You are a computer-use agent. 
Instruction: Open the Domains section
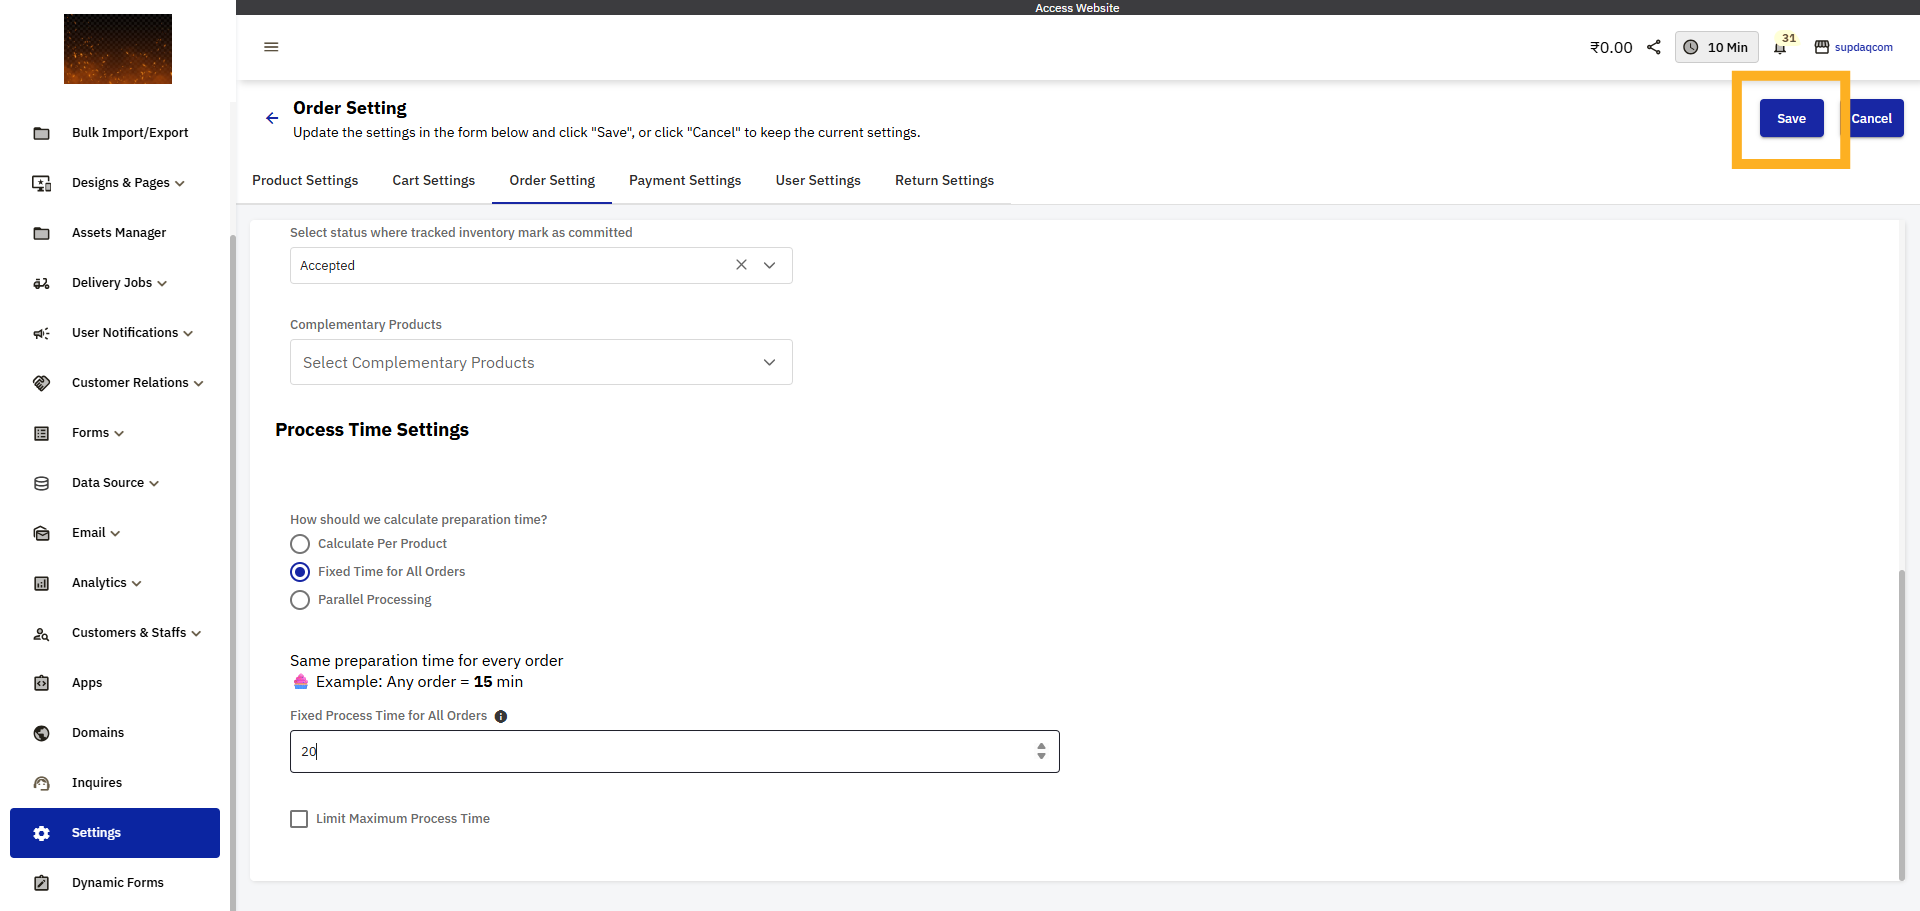(x=97, y=732)
